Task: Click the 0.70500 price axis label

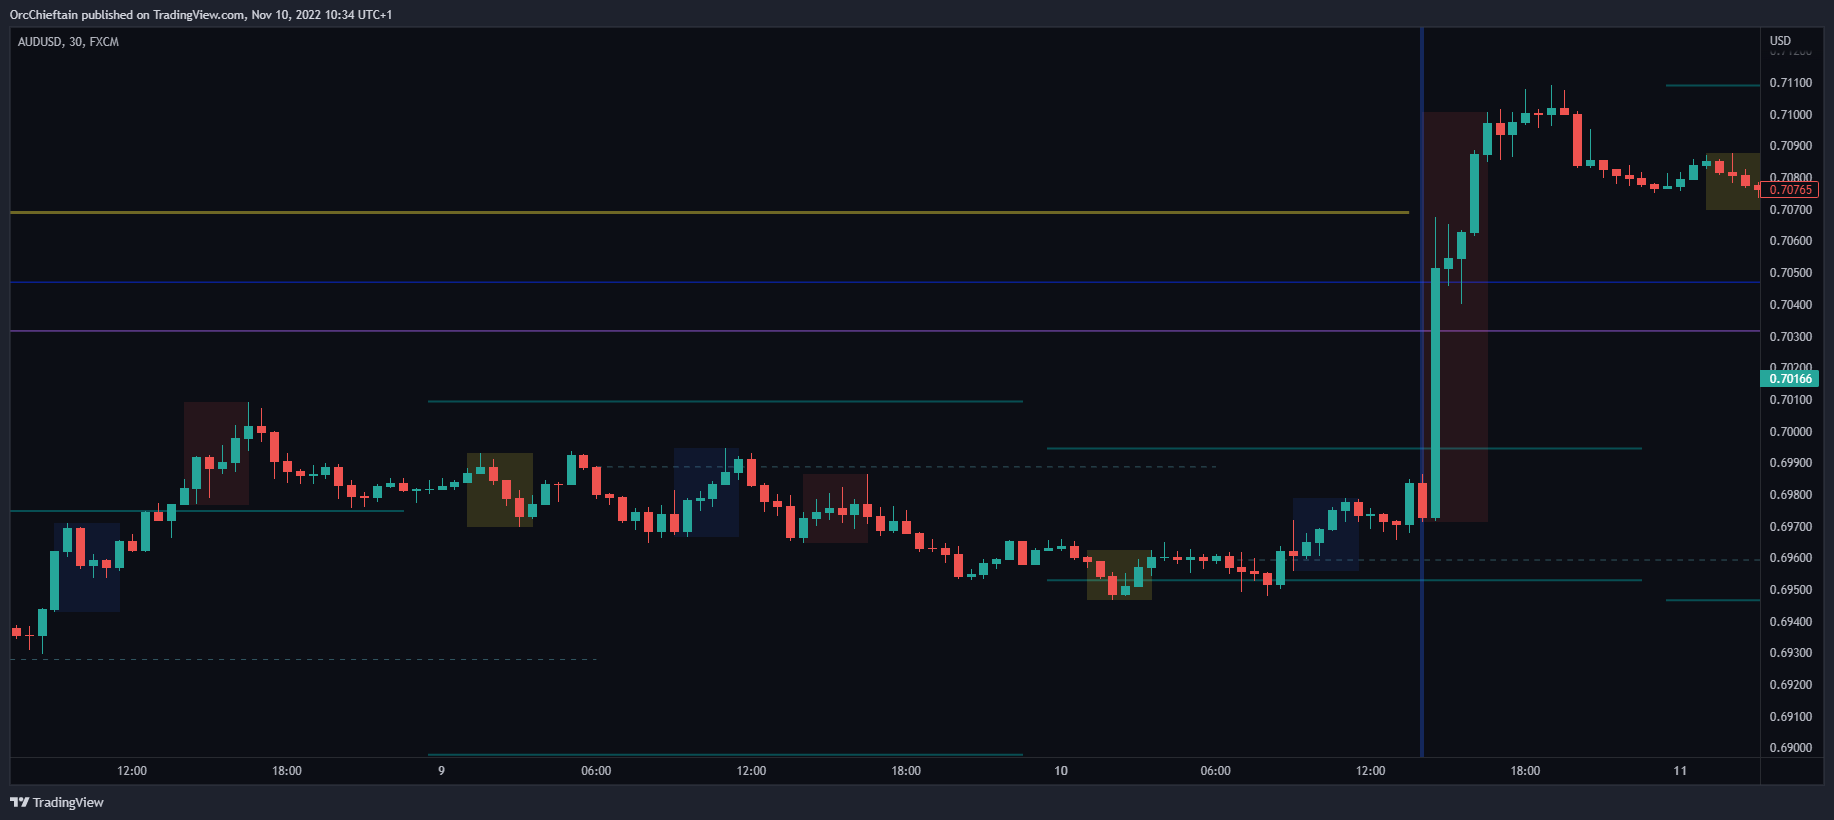Action: [x=1790, y=273]
